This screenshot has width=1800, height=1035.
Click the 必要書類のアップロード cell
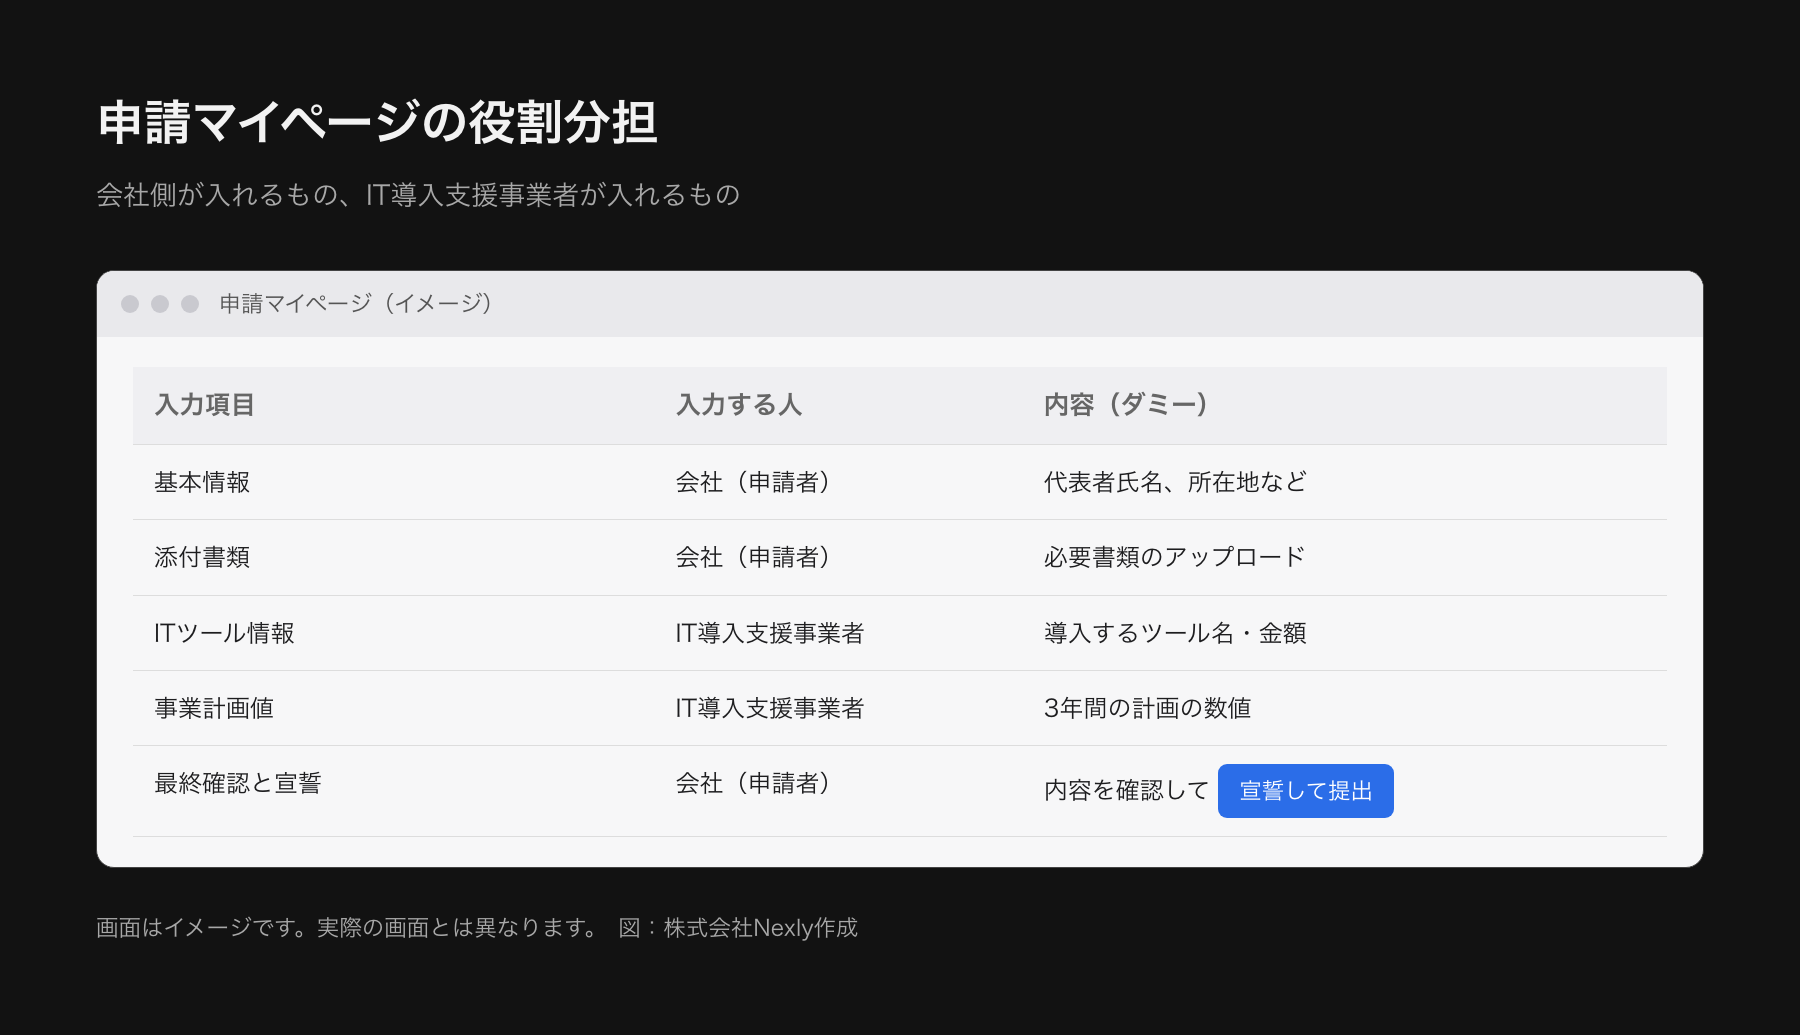click(1174, 558)
